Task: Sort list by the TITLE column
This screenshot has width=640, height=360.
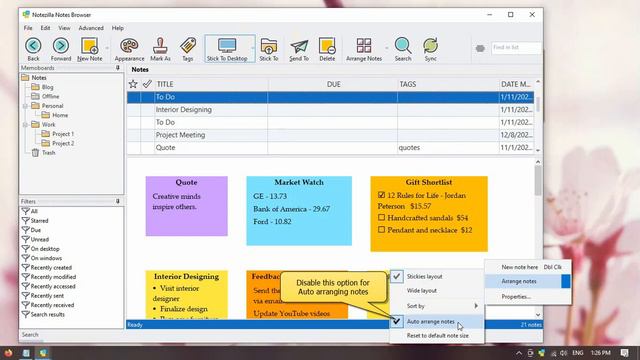Action: coord(211,84)
